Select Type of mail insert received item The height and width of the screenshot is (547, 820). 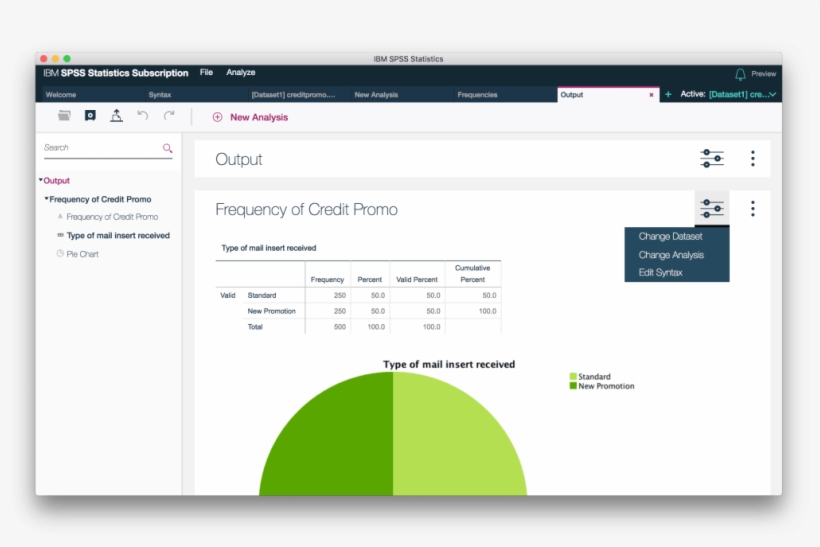click(x=118, y=235)
